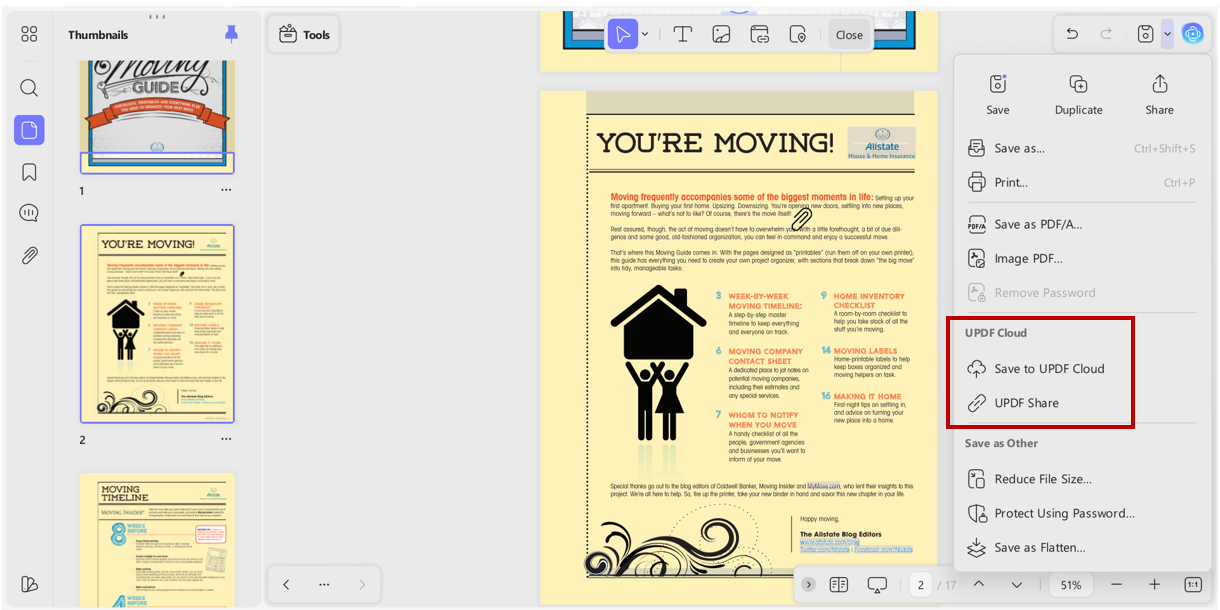1220x610 pixels.
Task: Zoom out with the minus button
Action: pos(1116,584)
